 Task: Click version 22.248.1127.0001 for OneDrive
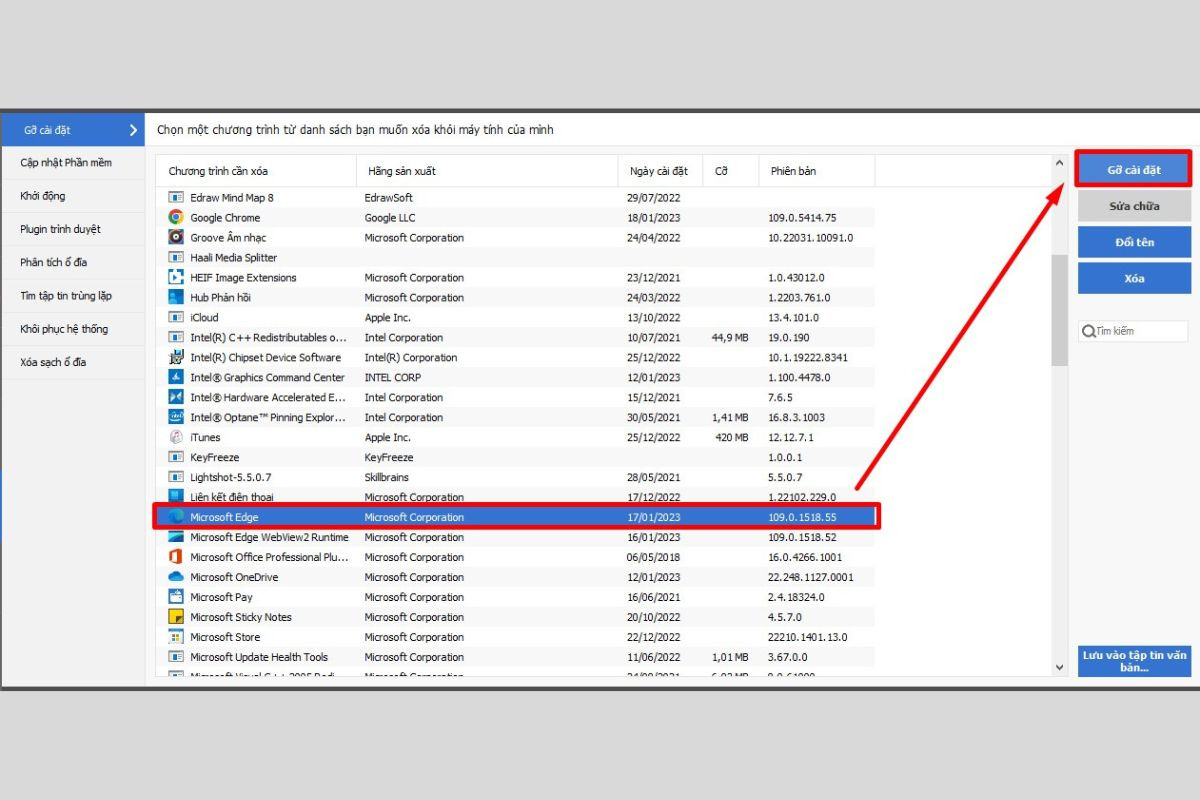coord(811,577)
